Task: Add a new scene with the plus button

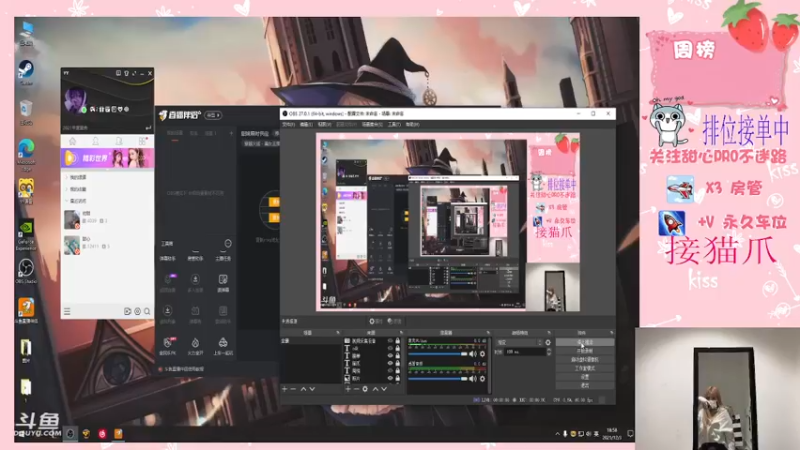Action: click(285, 389)
